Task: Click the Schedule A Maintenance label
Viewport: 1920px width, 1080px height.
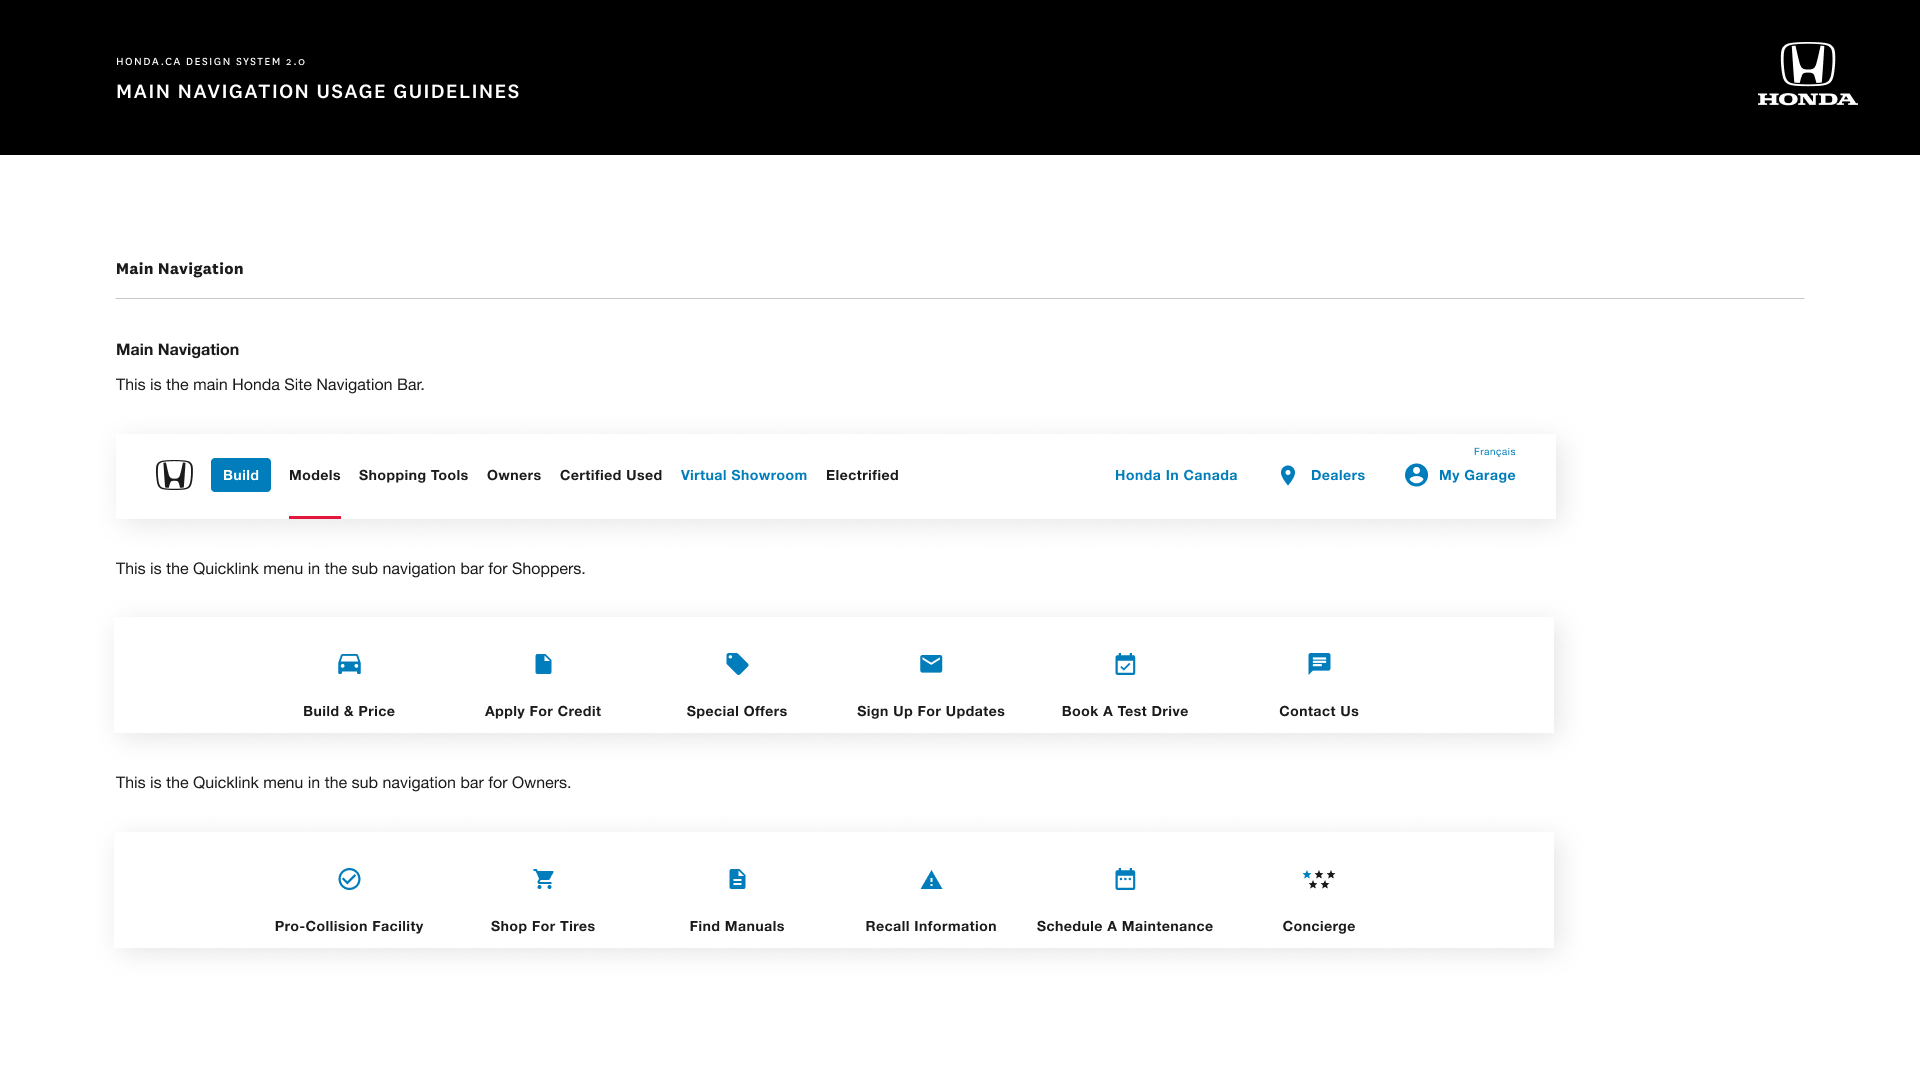Action: click(1125, 926)
